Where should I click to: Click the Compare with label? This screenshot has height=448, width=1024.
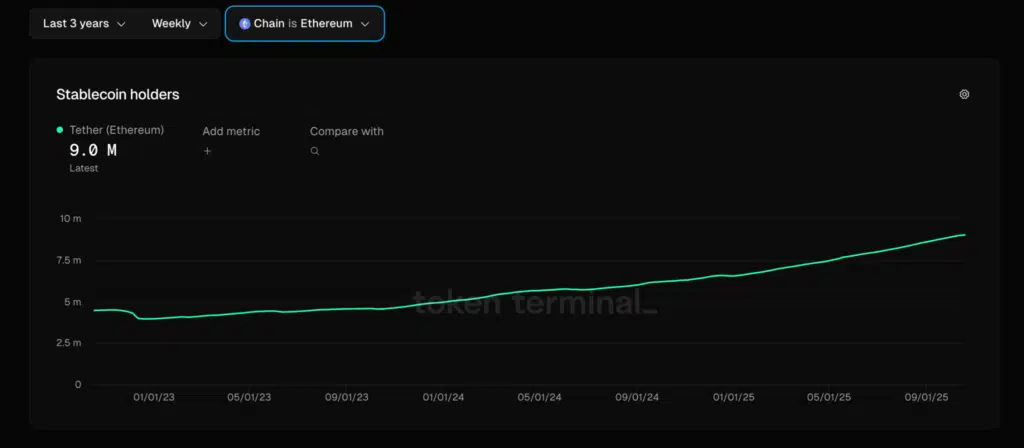click(347, 131)
